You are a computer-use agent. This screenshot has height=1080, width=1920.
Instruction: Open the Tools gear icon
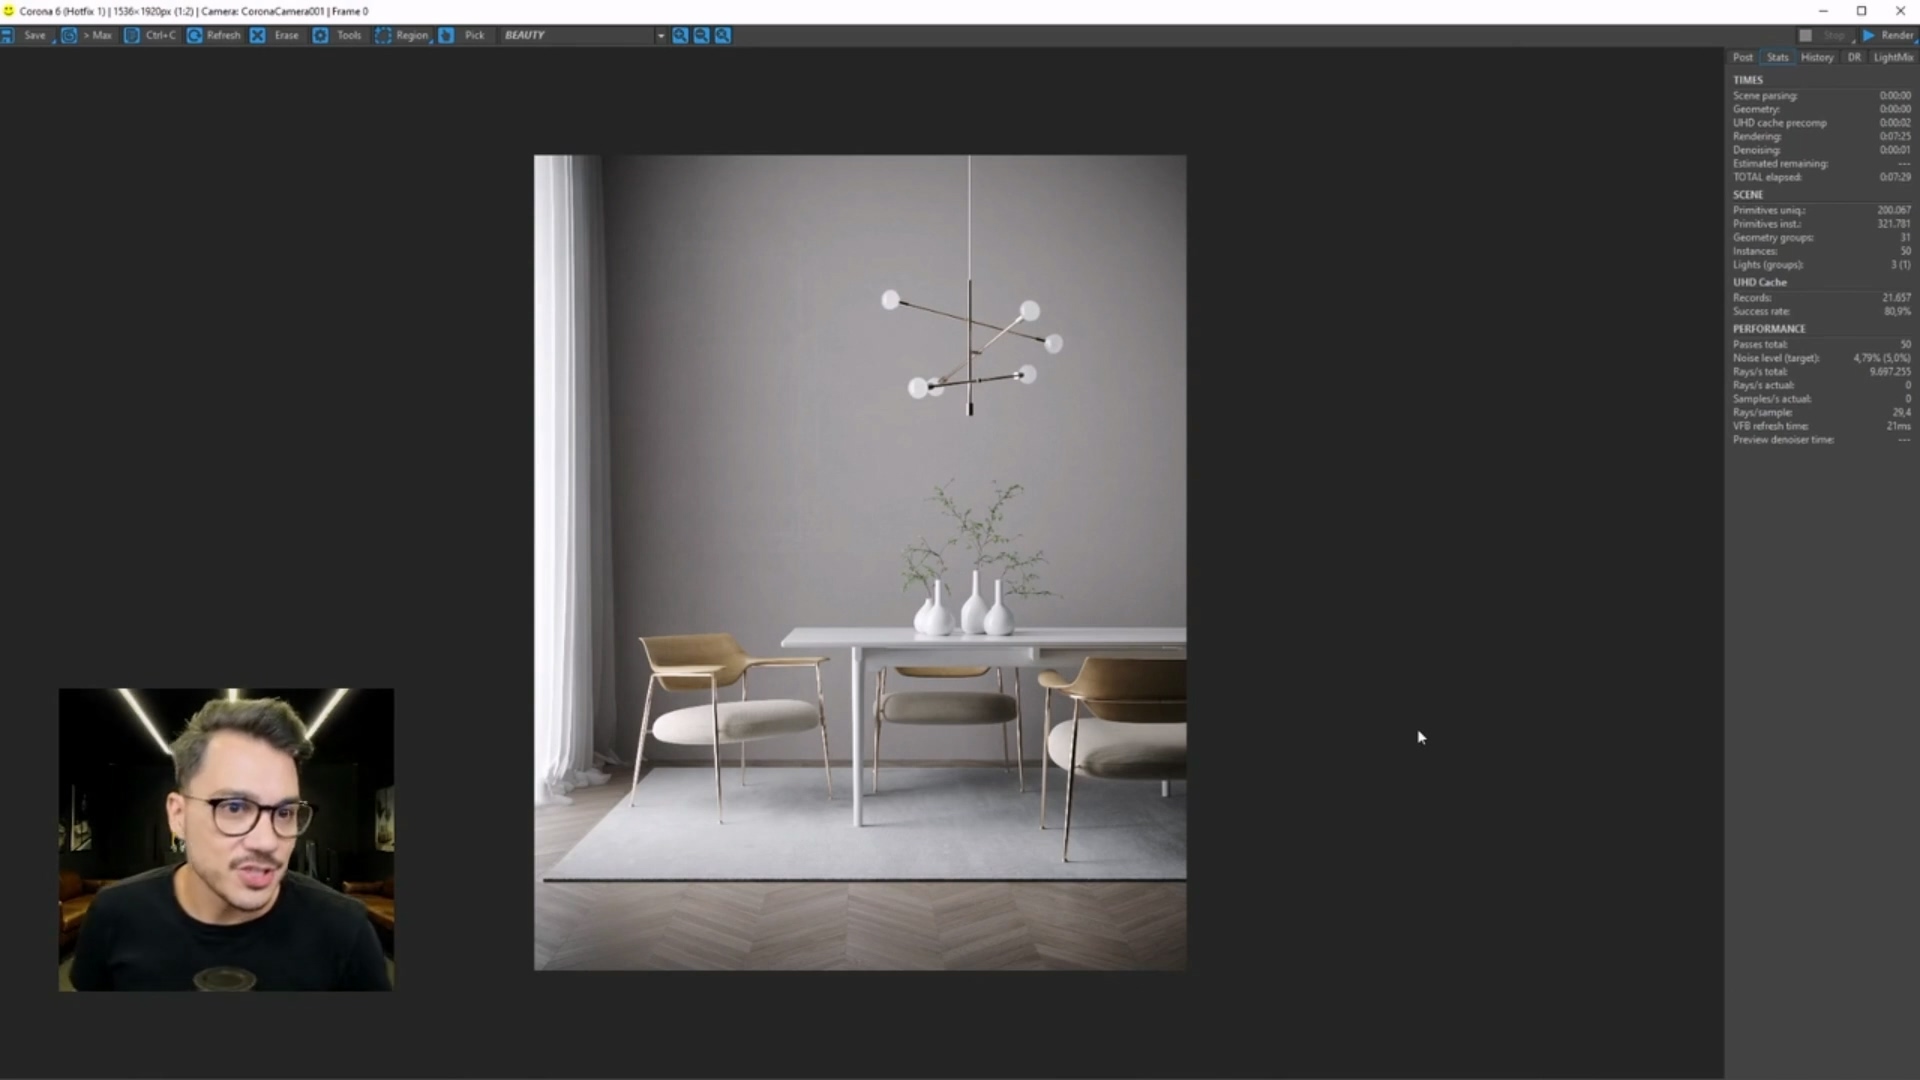pyautogui.click(x=320, y=35)
